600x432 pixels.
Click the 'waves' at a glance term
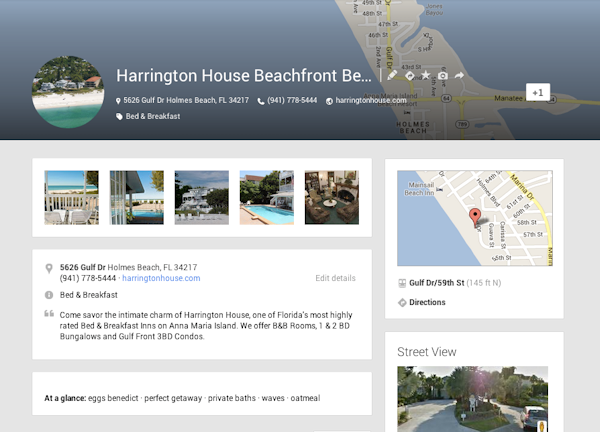pos(273,398)
